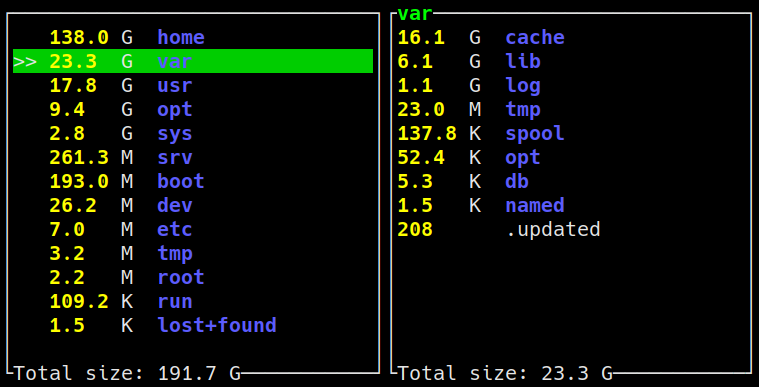Select the cache directory in var pane
Viewport: 759px width, 387px height.
tap(571, 37)
